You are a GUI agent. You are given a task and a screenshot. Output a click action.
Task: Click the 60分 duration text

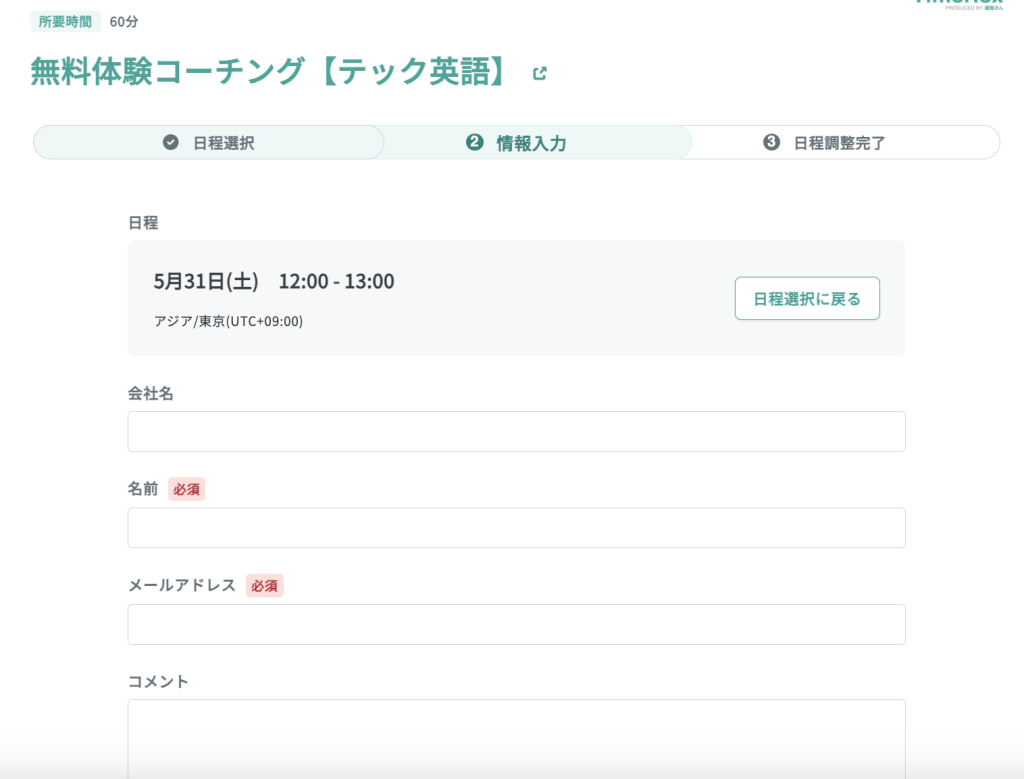124,21
